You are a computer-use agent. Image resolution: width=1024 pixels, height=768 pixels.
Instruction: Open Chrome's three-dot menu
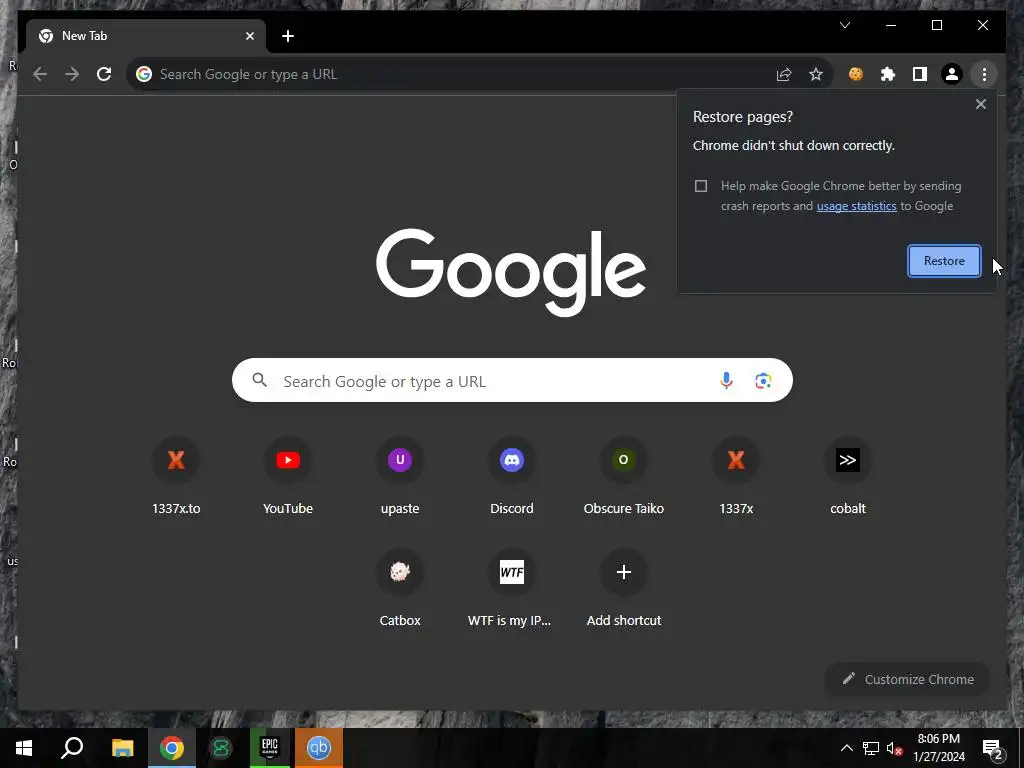(984, 74)
